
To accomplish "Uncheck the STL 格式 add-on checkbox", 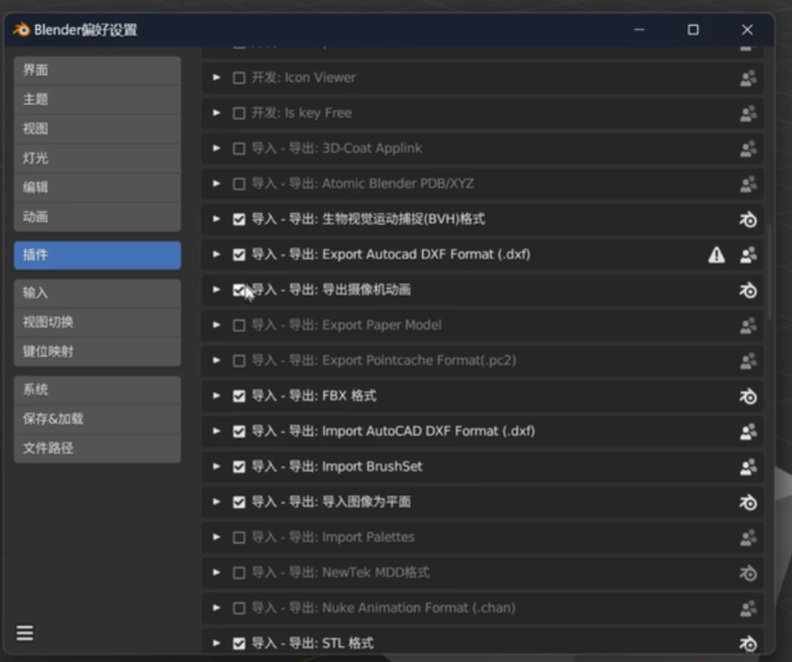I will [239, 643].
